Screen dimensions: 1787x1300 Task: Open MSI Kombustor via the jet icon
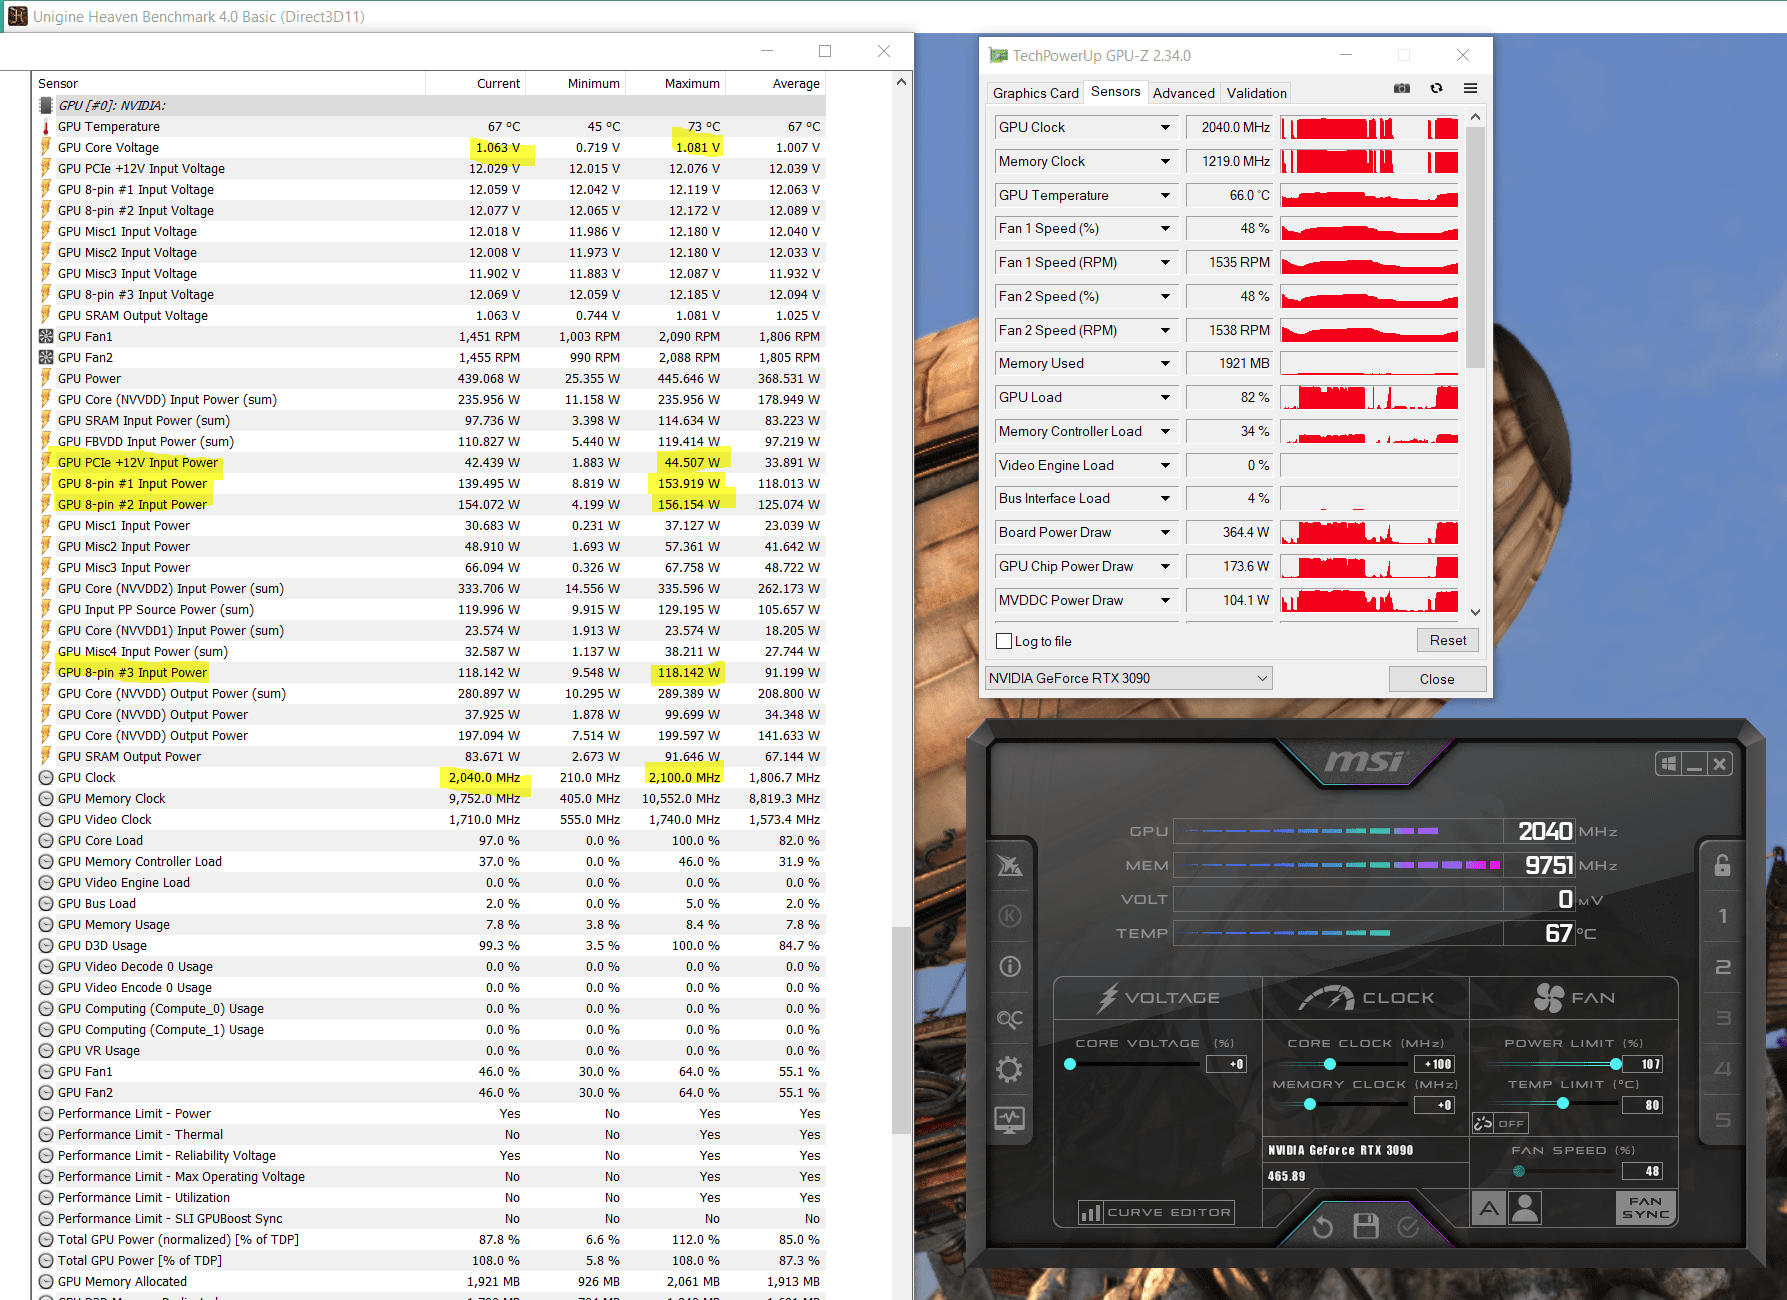tap(1010, 865)
